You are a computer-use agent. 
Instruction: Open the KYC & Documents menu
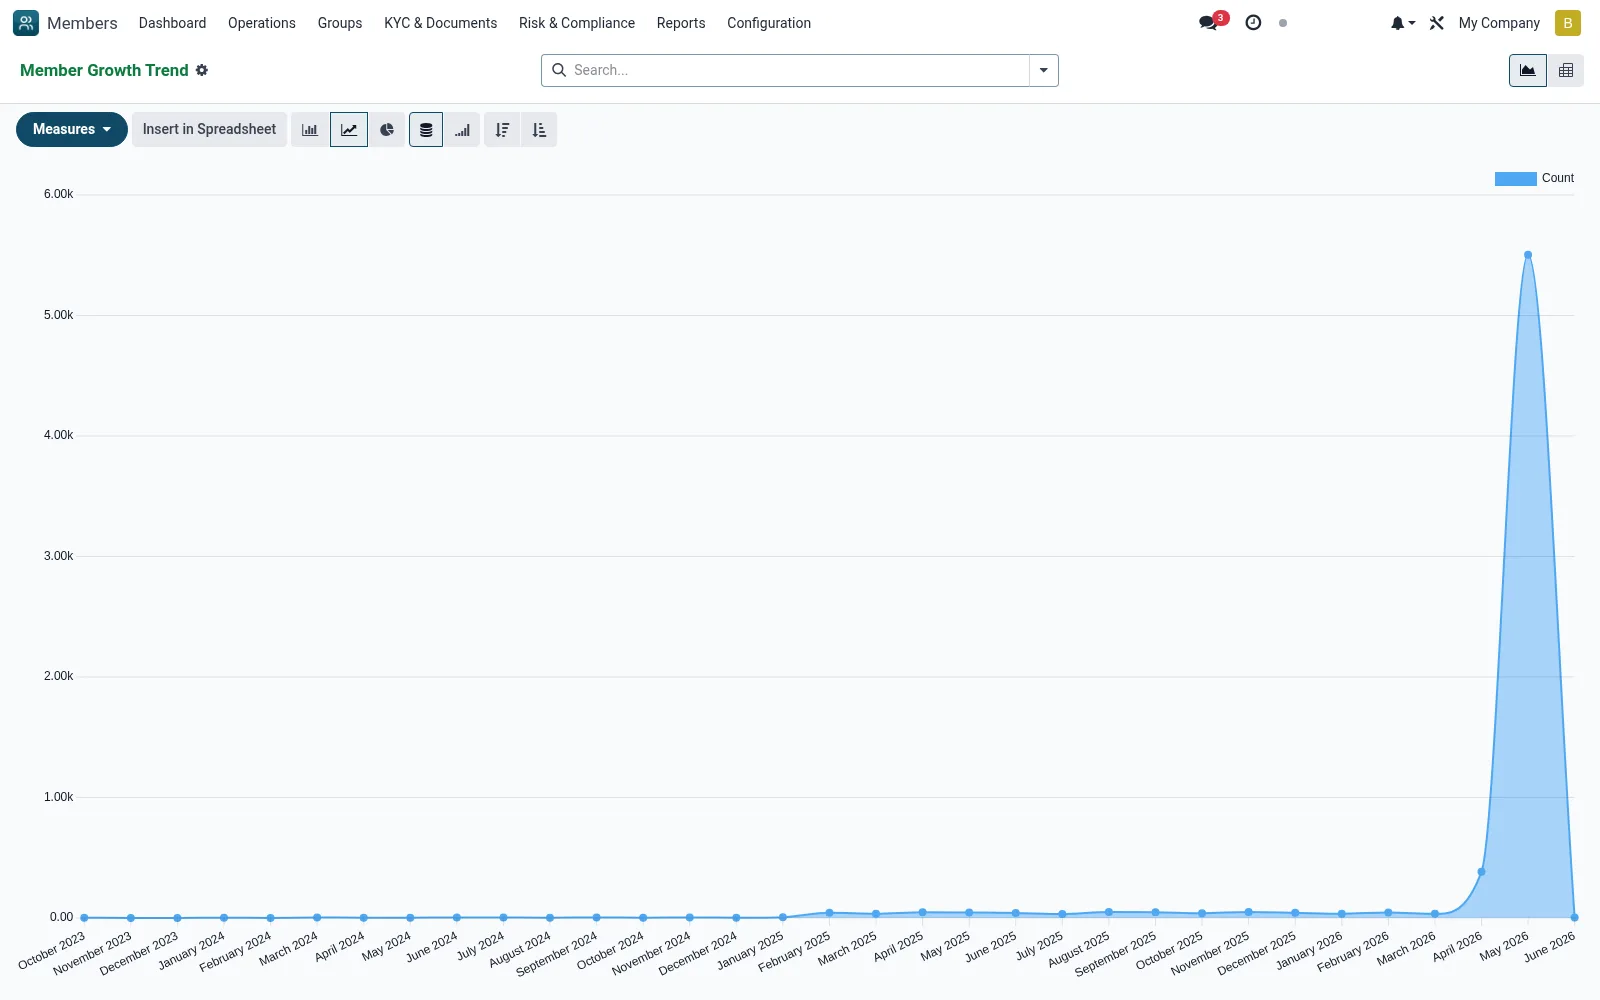click(440, 23)
